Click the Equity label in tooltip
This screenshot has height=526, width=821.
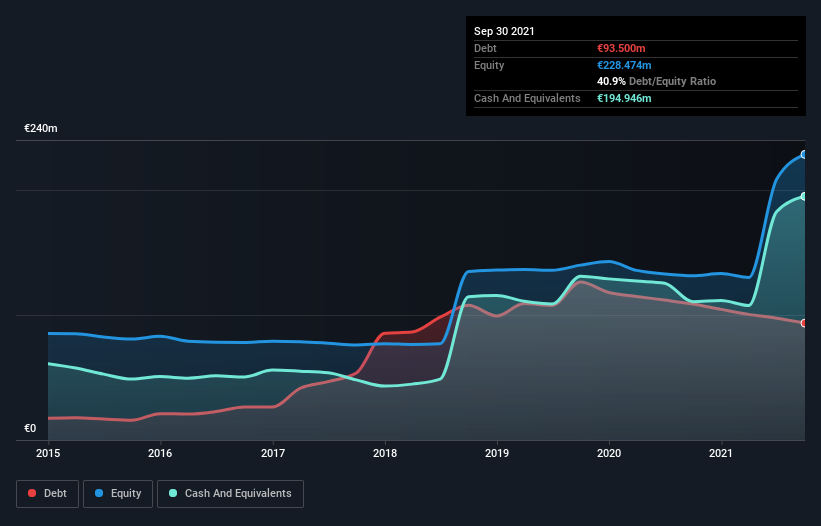489,65
